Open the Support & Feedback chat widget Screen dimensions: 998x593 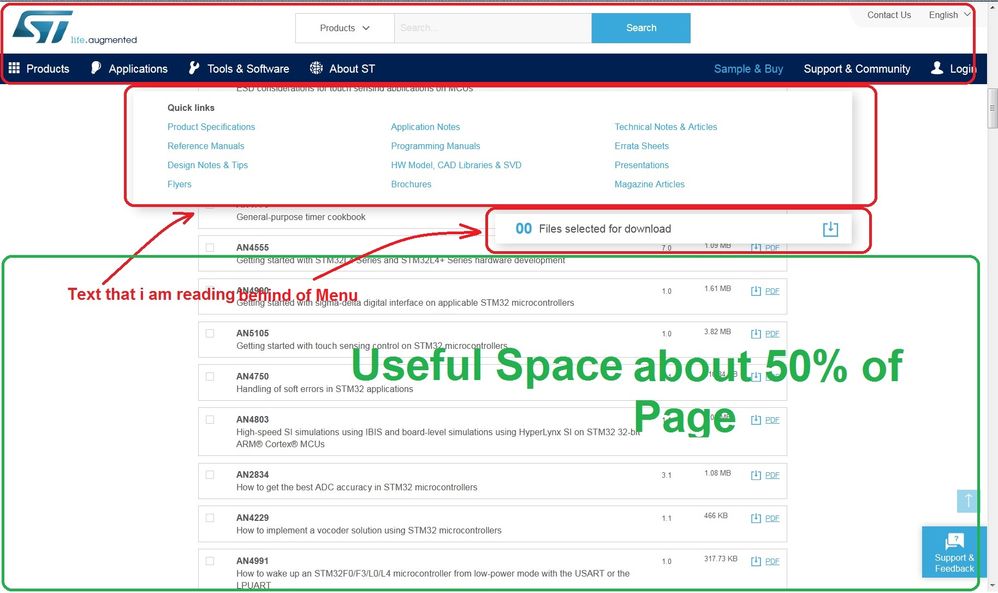954,552
